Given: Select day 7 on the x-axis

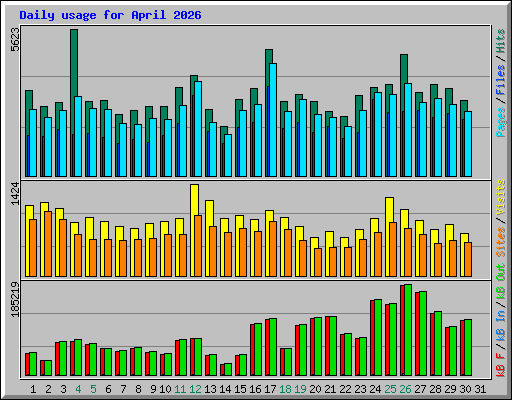Looking at the screenshot, I should [123, 389].
